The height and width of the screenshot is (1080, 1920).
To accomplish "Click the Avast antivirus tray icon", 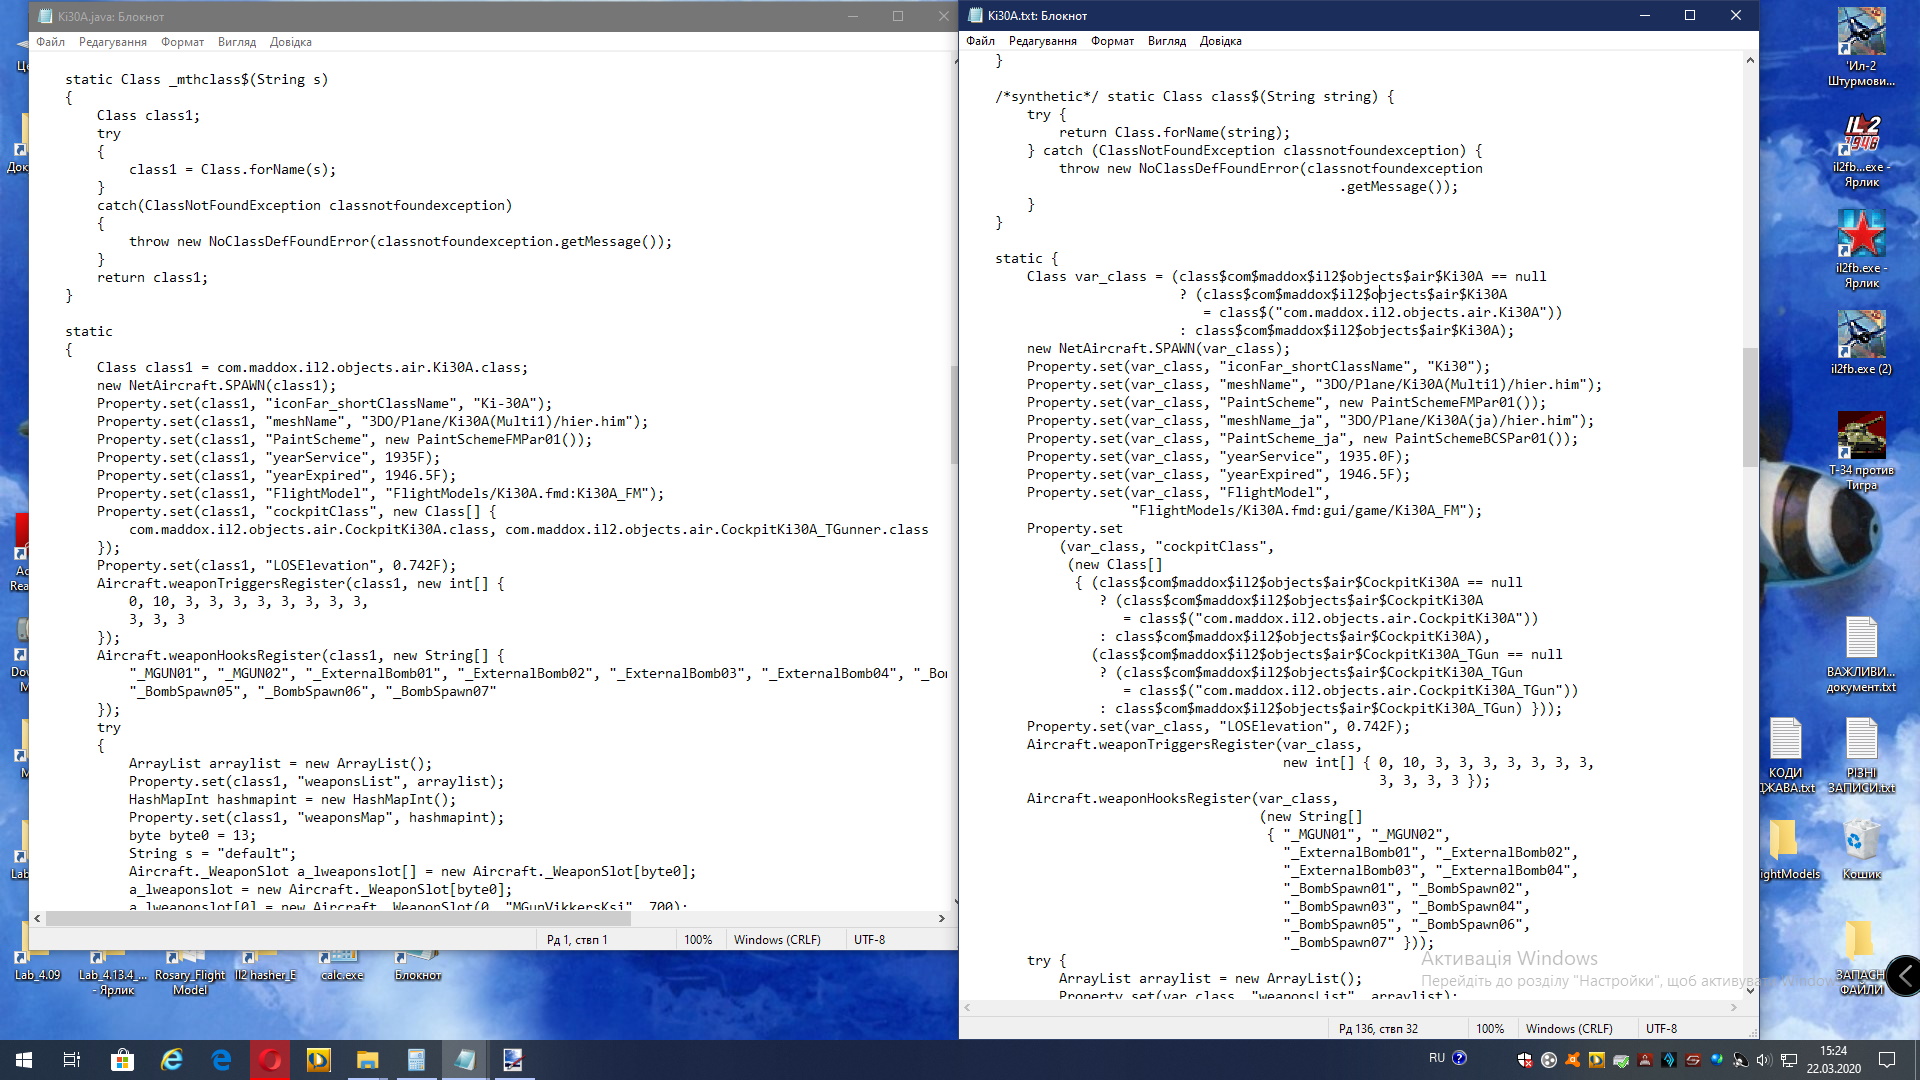I will click(1573, 1060).
